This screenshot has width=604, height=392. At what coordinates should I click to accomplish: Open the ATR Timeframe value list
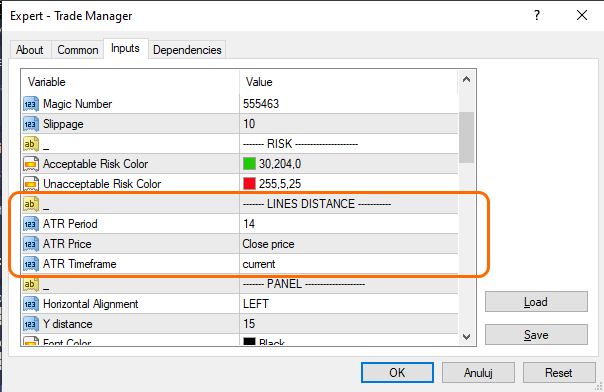(x=349, y=264)
